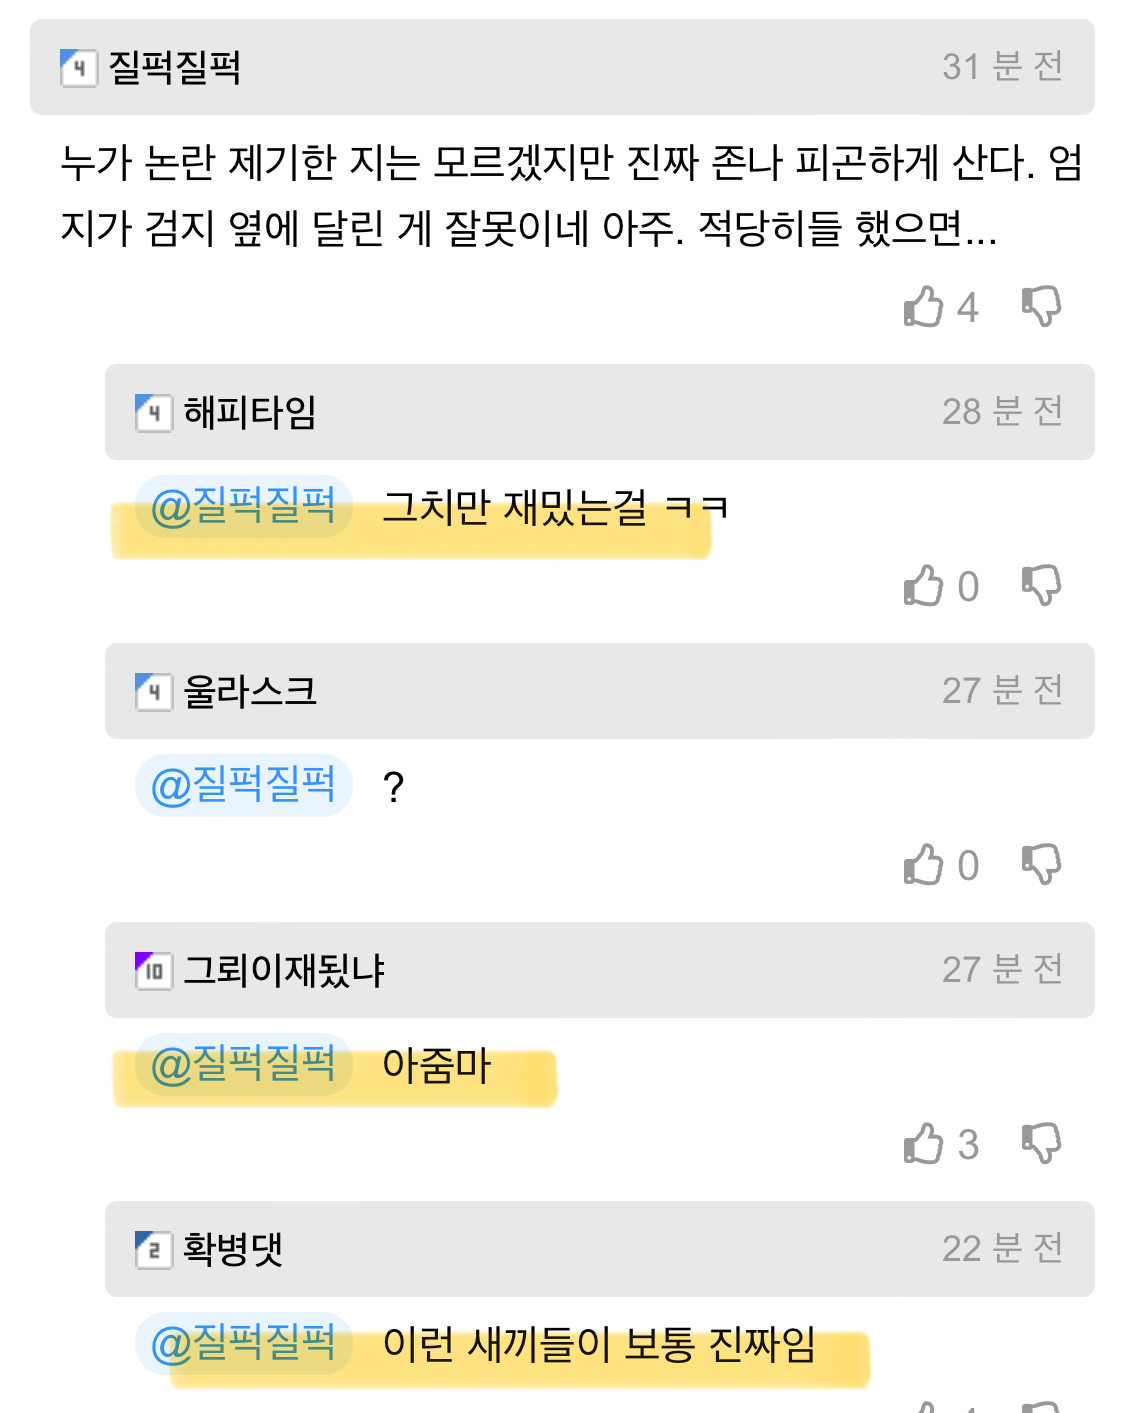
Task: Thumbs up 울라스크's question mark reply
Action: 924,865
